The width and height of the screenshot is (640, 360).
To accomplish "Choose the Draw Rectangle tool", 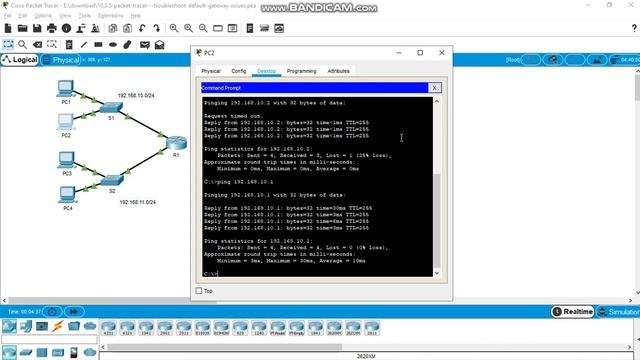I will tap(98, 44).
